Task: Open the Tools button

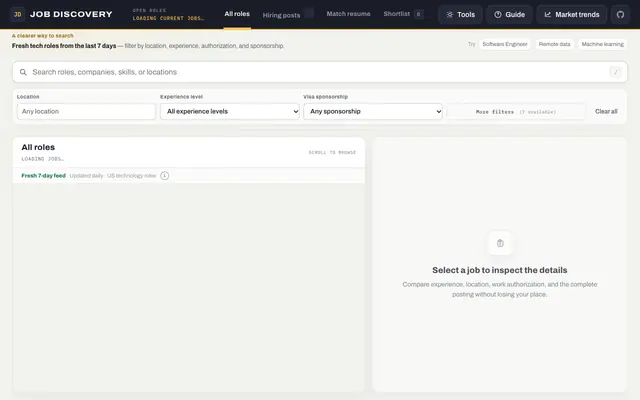Action: point(460,15)
